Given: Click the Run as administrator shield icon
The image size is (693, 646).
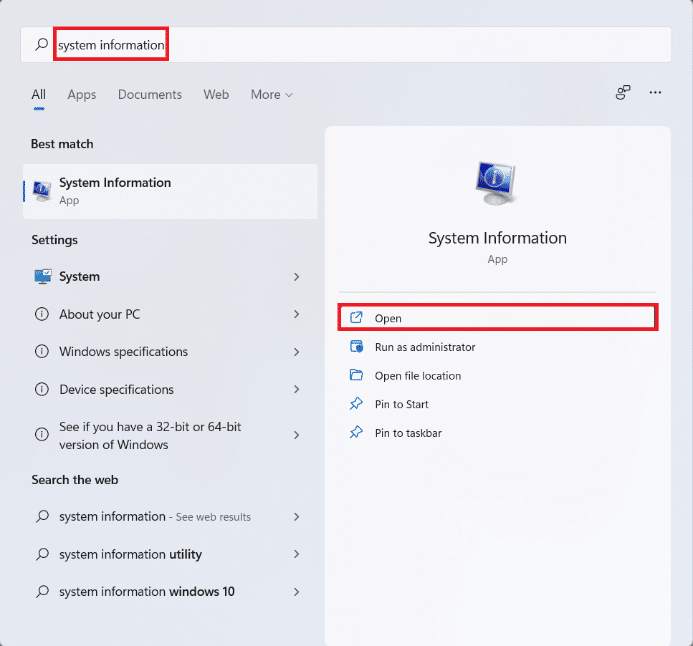Looking at the screenshot, I should (356, 347).
